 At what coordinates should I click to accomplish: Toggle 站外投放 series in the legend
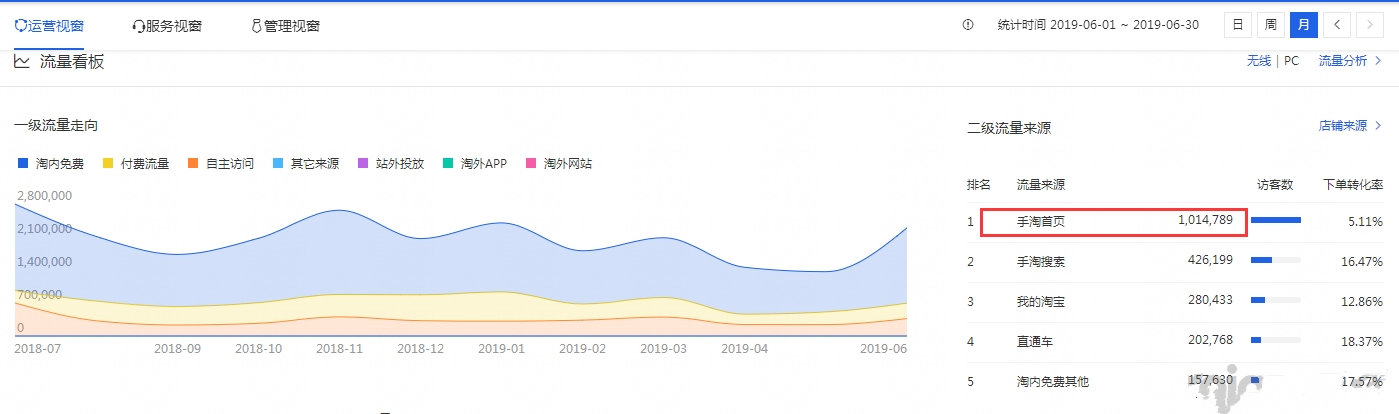[x=391, y=163]
